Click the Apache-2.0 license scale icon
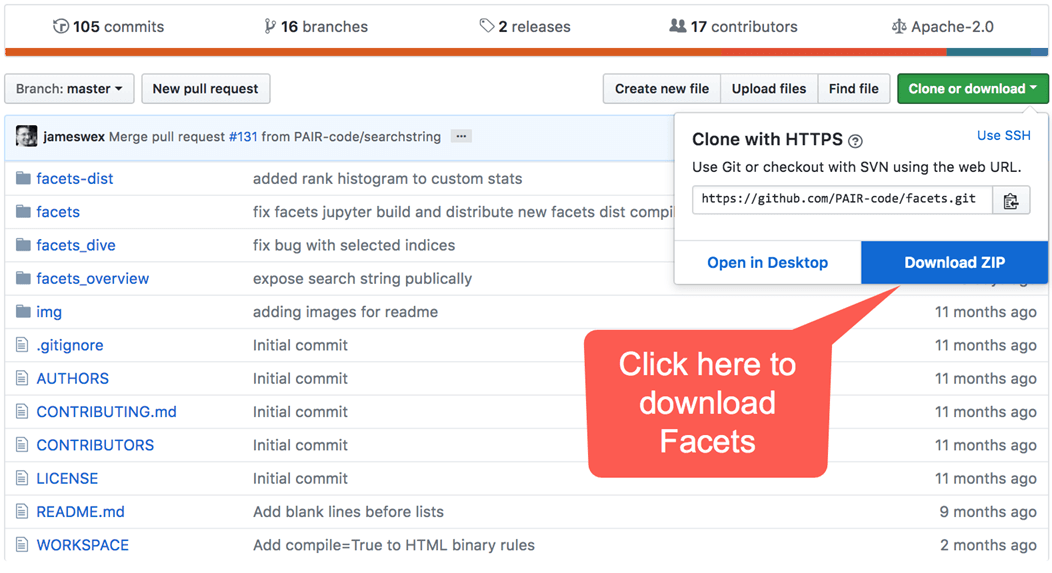Viewport: 1052px width, 573px height. (899, 27)
